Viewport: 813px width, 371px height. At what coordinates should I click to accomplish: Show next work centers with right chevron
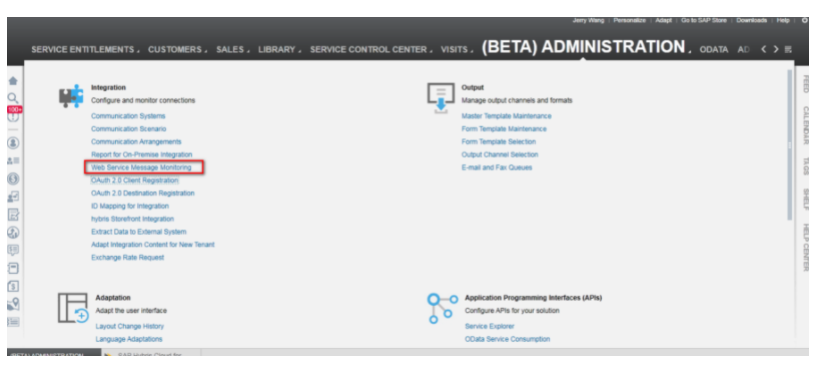[x=776, y=49]
